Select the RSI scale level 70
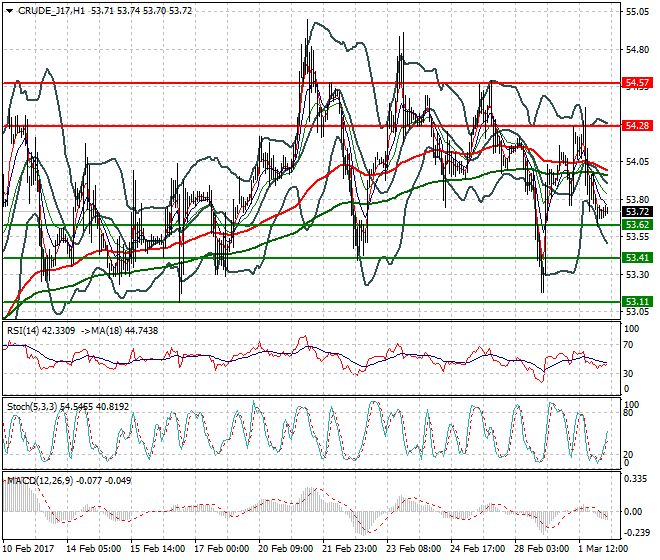Screen dimensions: 660x560 click(628, 345)
